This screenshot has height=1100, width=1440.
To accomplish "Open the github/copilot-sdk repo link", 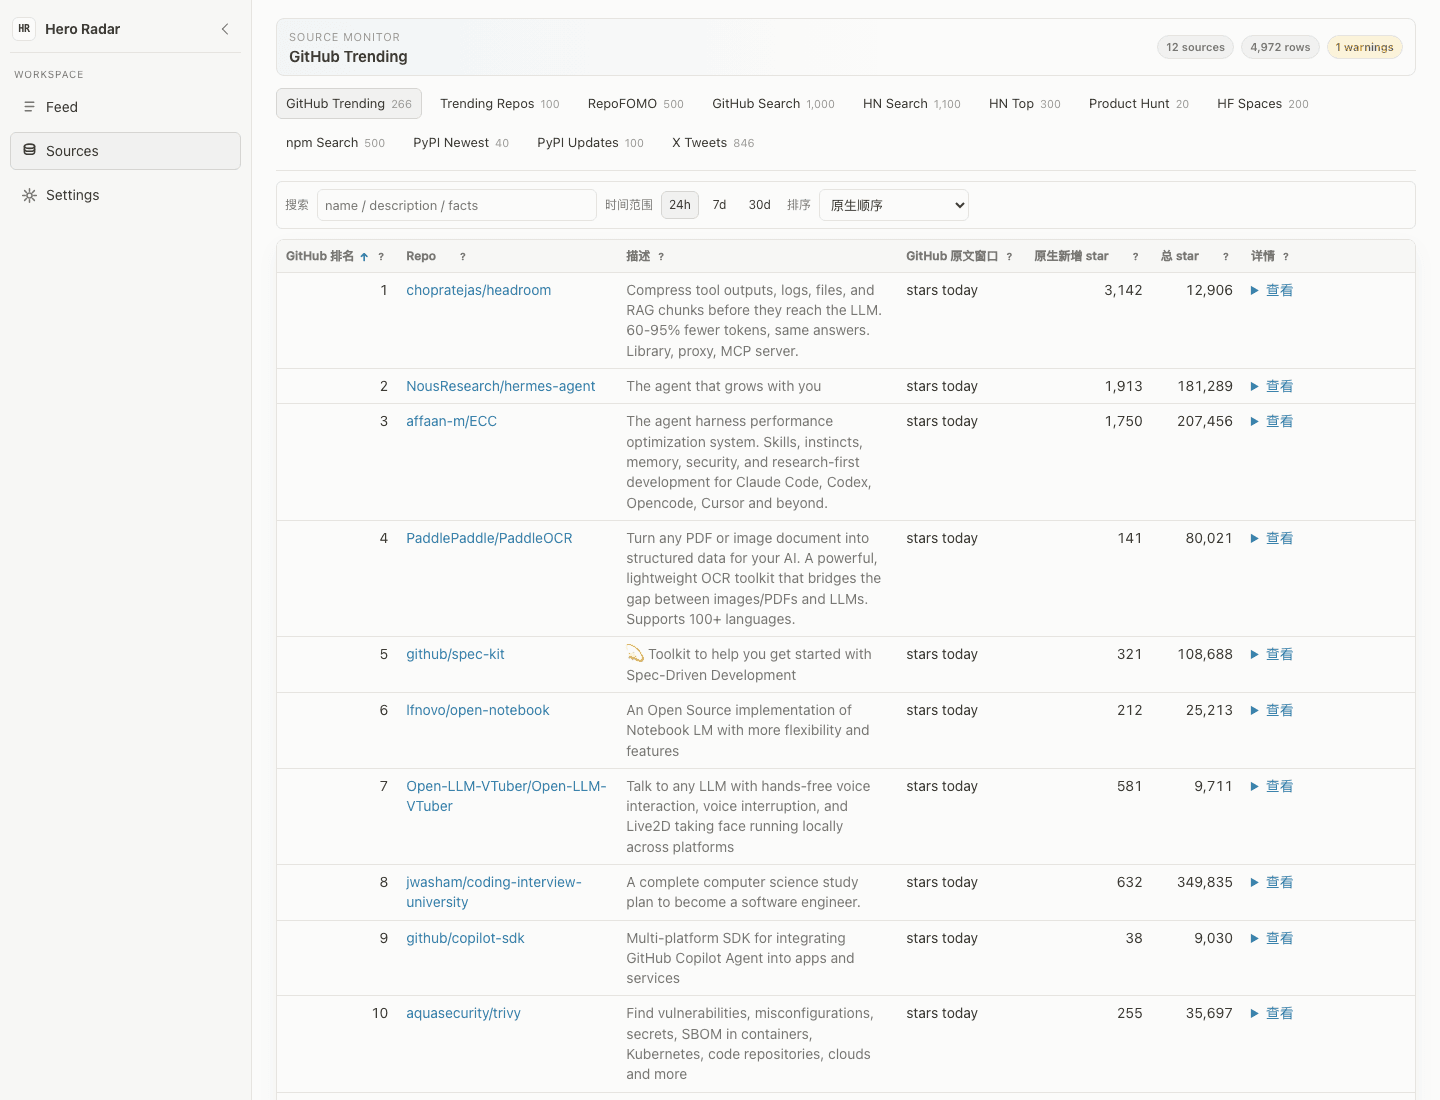I will [x=465, y=938].
